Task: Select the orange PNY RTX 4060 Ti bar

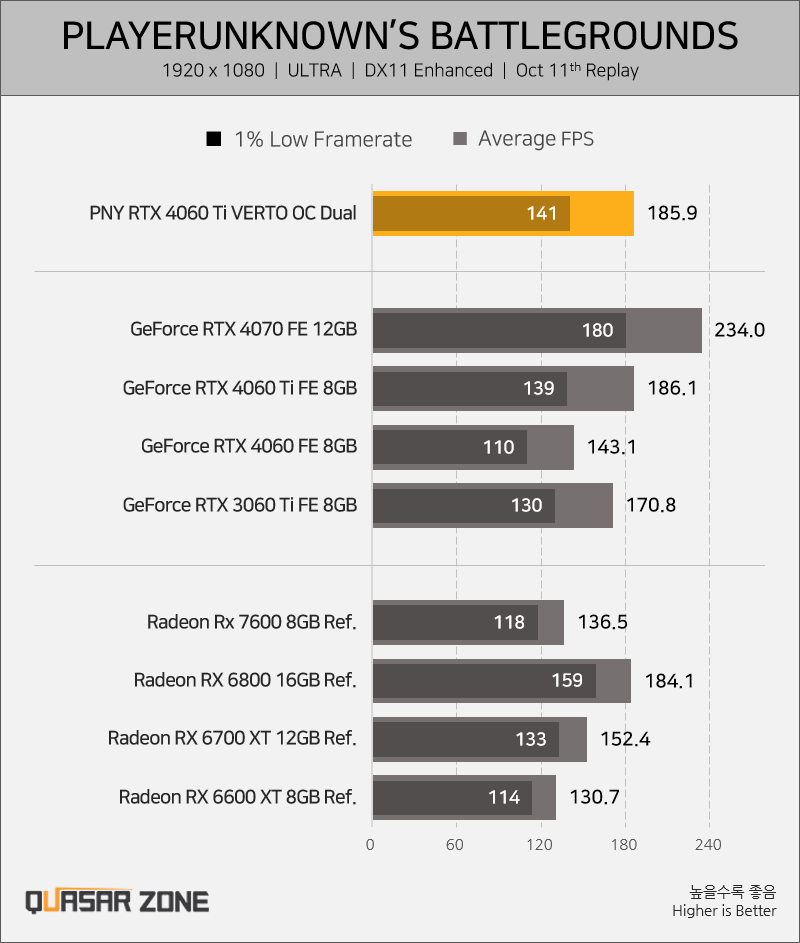Action: click(x=503, y=213)
